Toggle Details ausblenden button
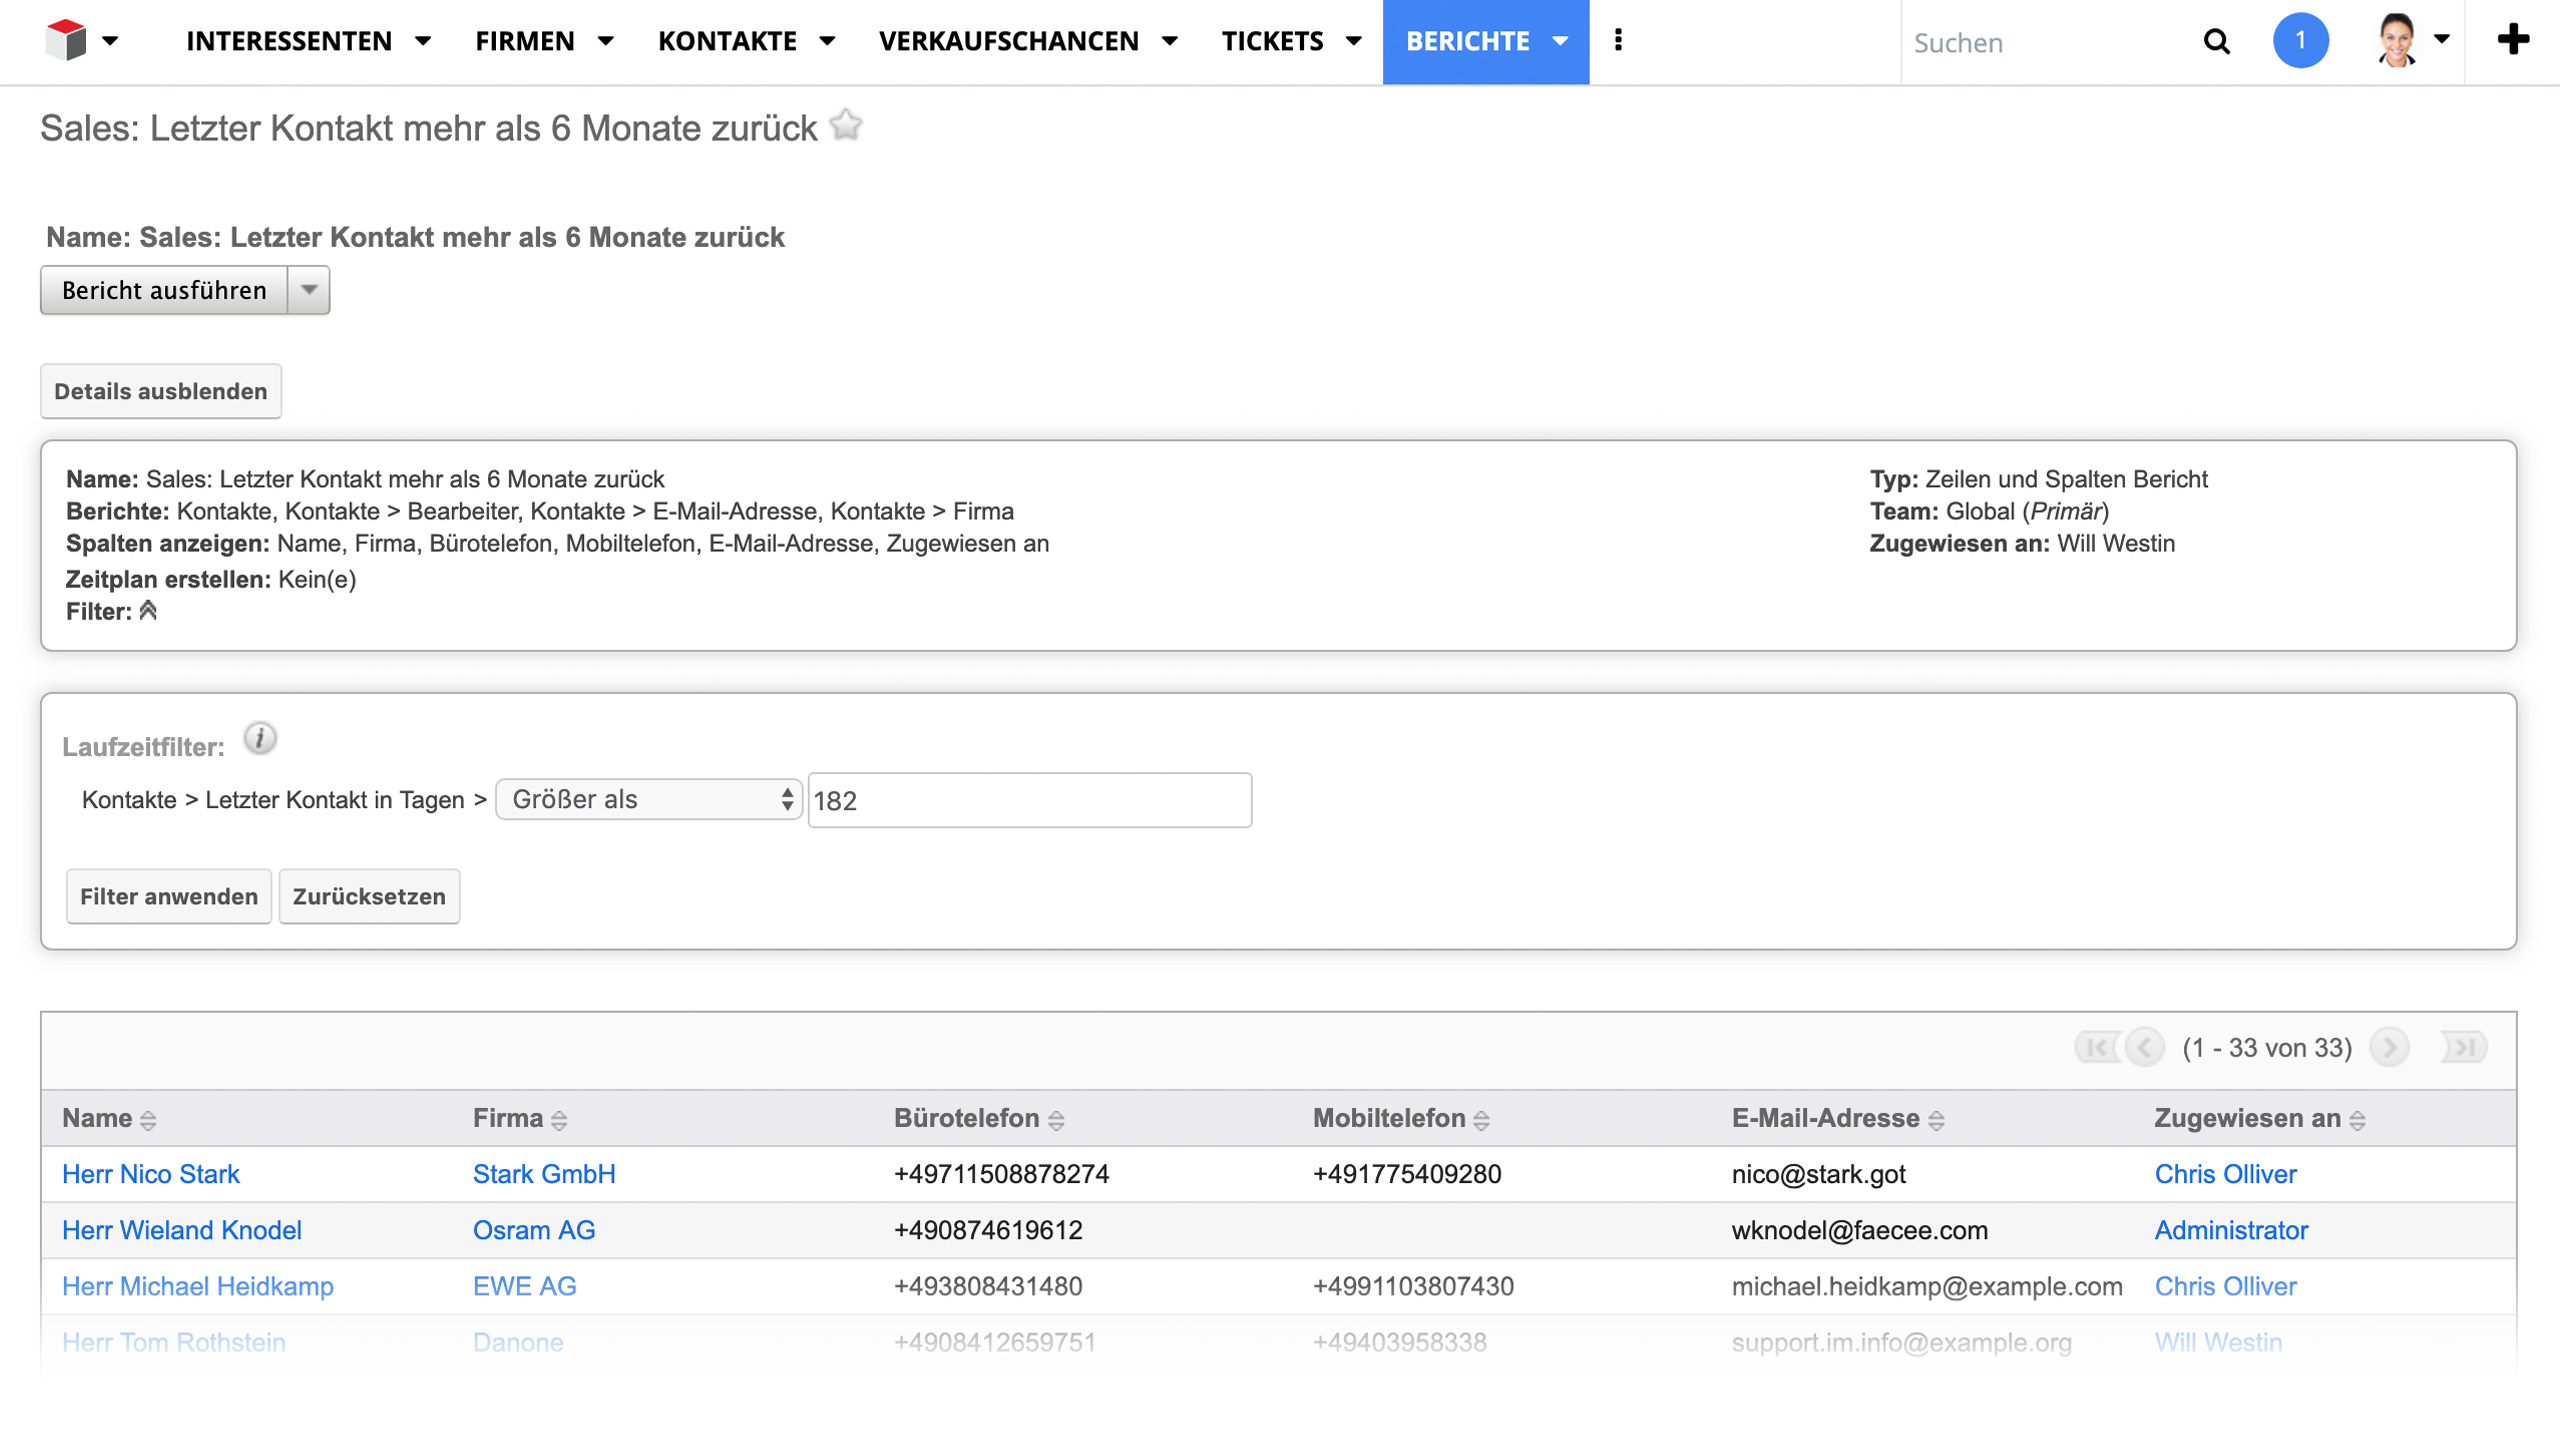The width and height of the screenshot is (2560, 1440). click(161, 391)
